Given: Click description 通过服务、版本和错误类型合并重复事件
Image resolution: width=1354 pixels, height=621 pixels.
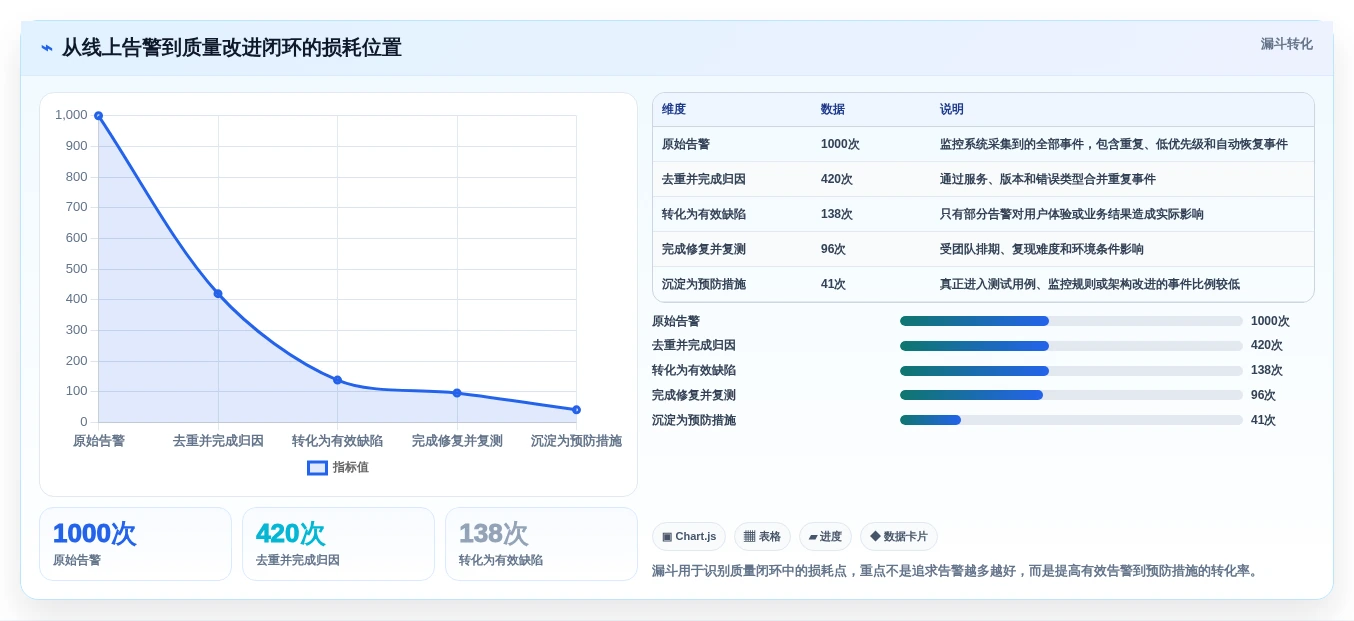Looking at the screenshot, I should point(1048,179).
